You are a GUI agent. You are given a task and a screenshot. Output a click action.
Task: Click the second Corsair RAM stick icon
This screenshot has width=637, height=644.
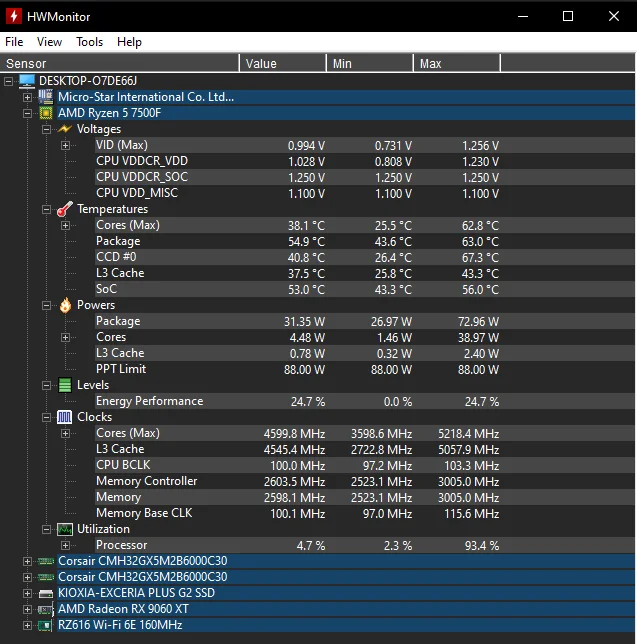coord(46,577)
